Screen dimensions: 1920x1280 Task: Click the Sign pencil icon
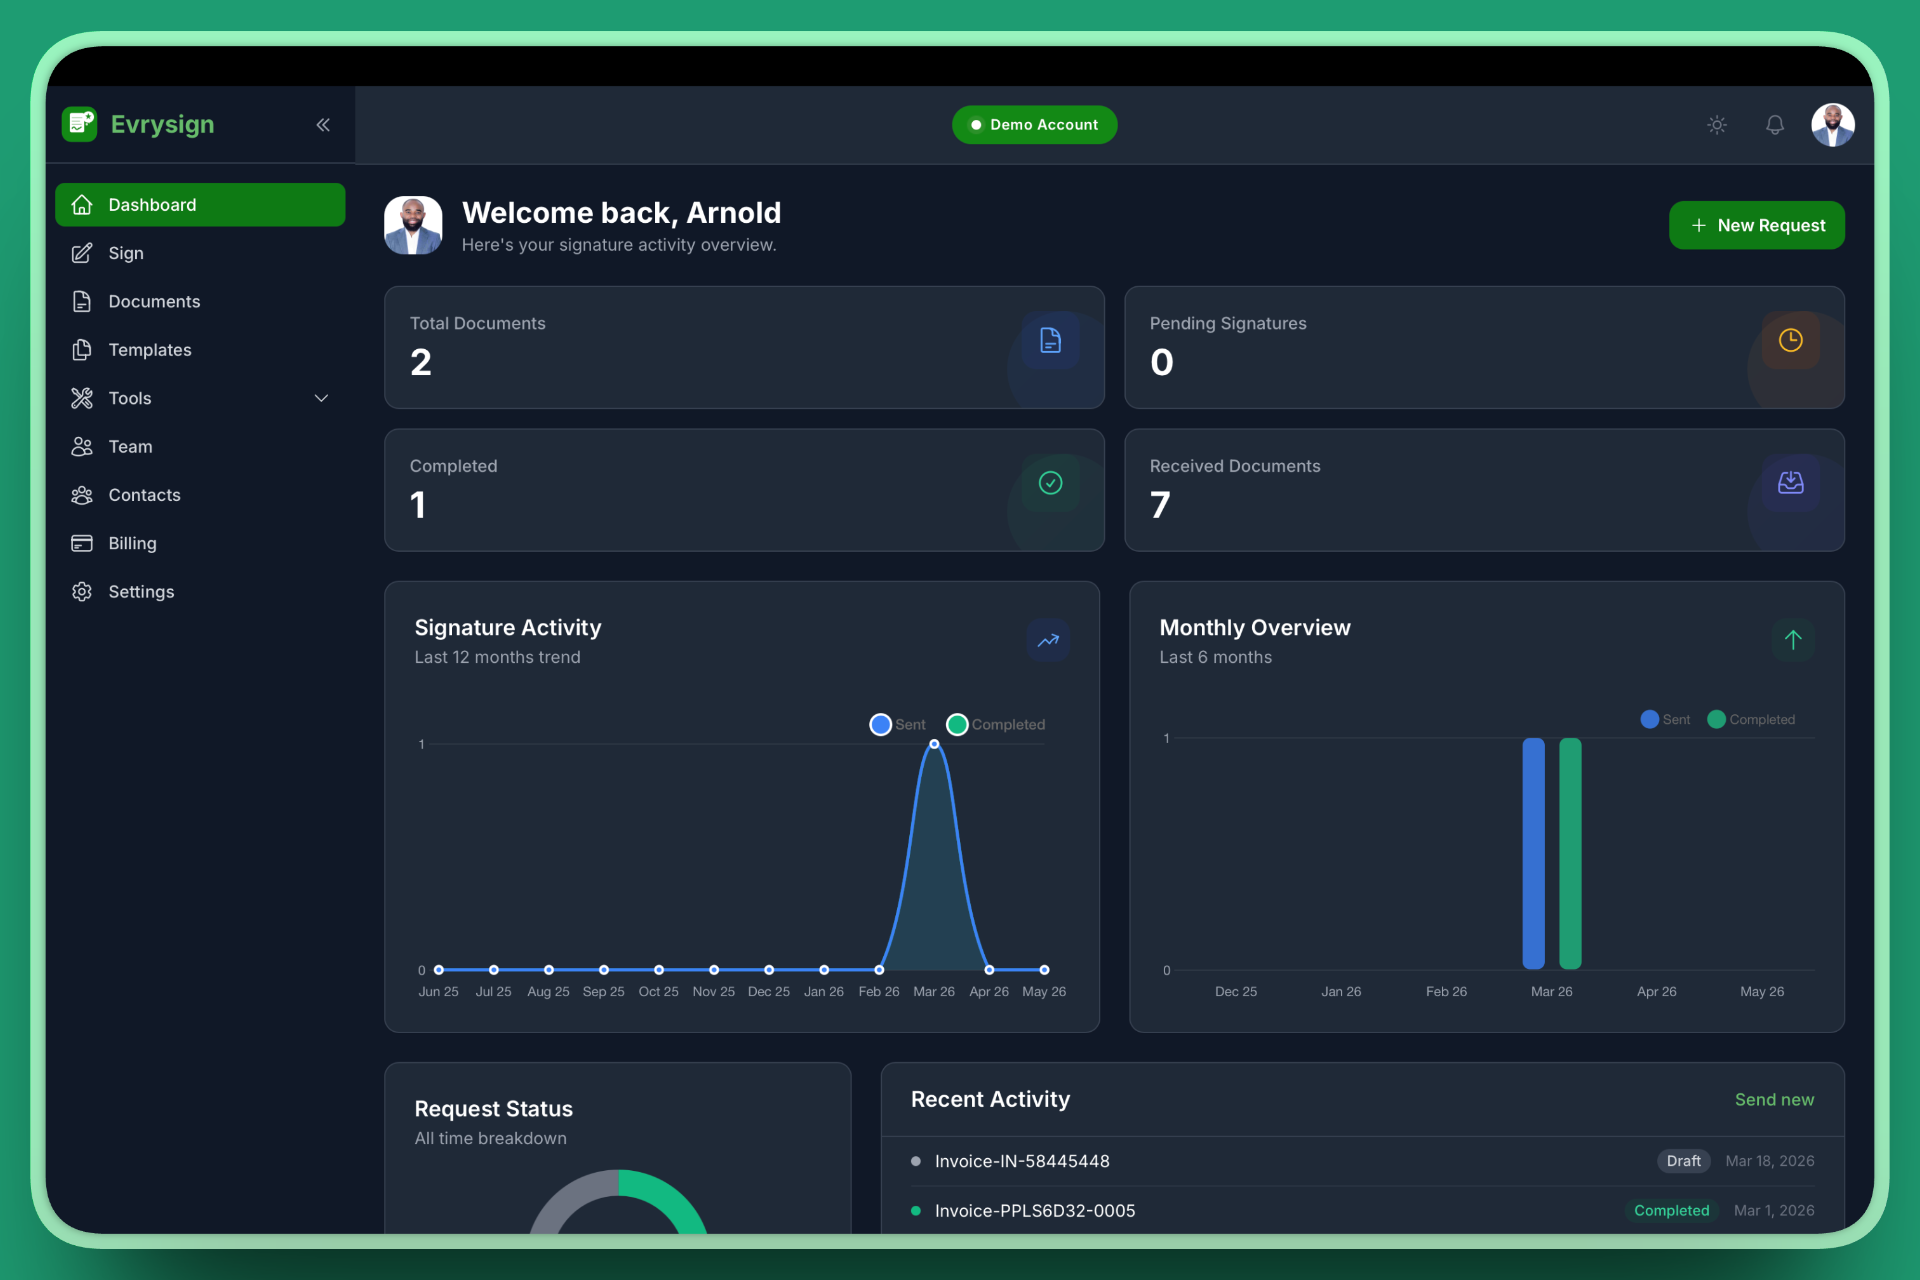pyautogui.click(x=82, y=253)
